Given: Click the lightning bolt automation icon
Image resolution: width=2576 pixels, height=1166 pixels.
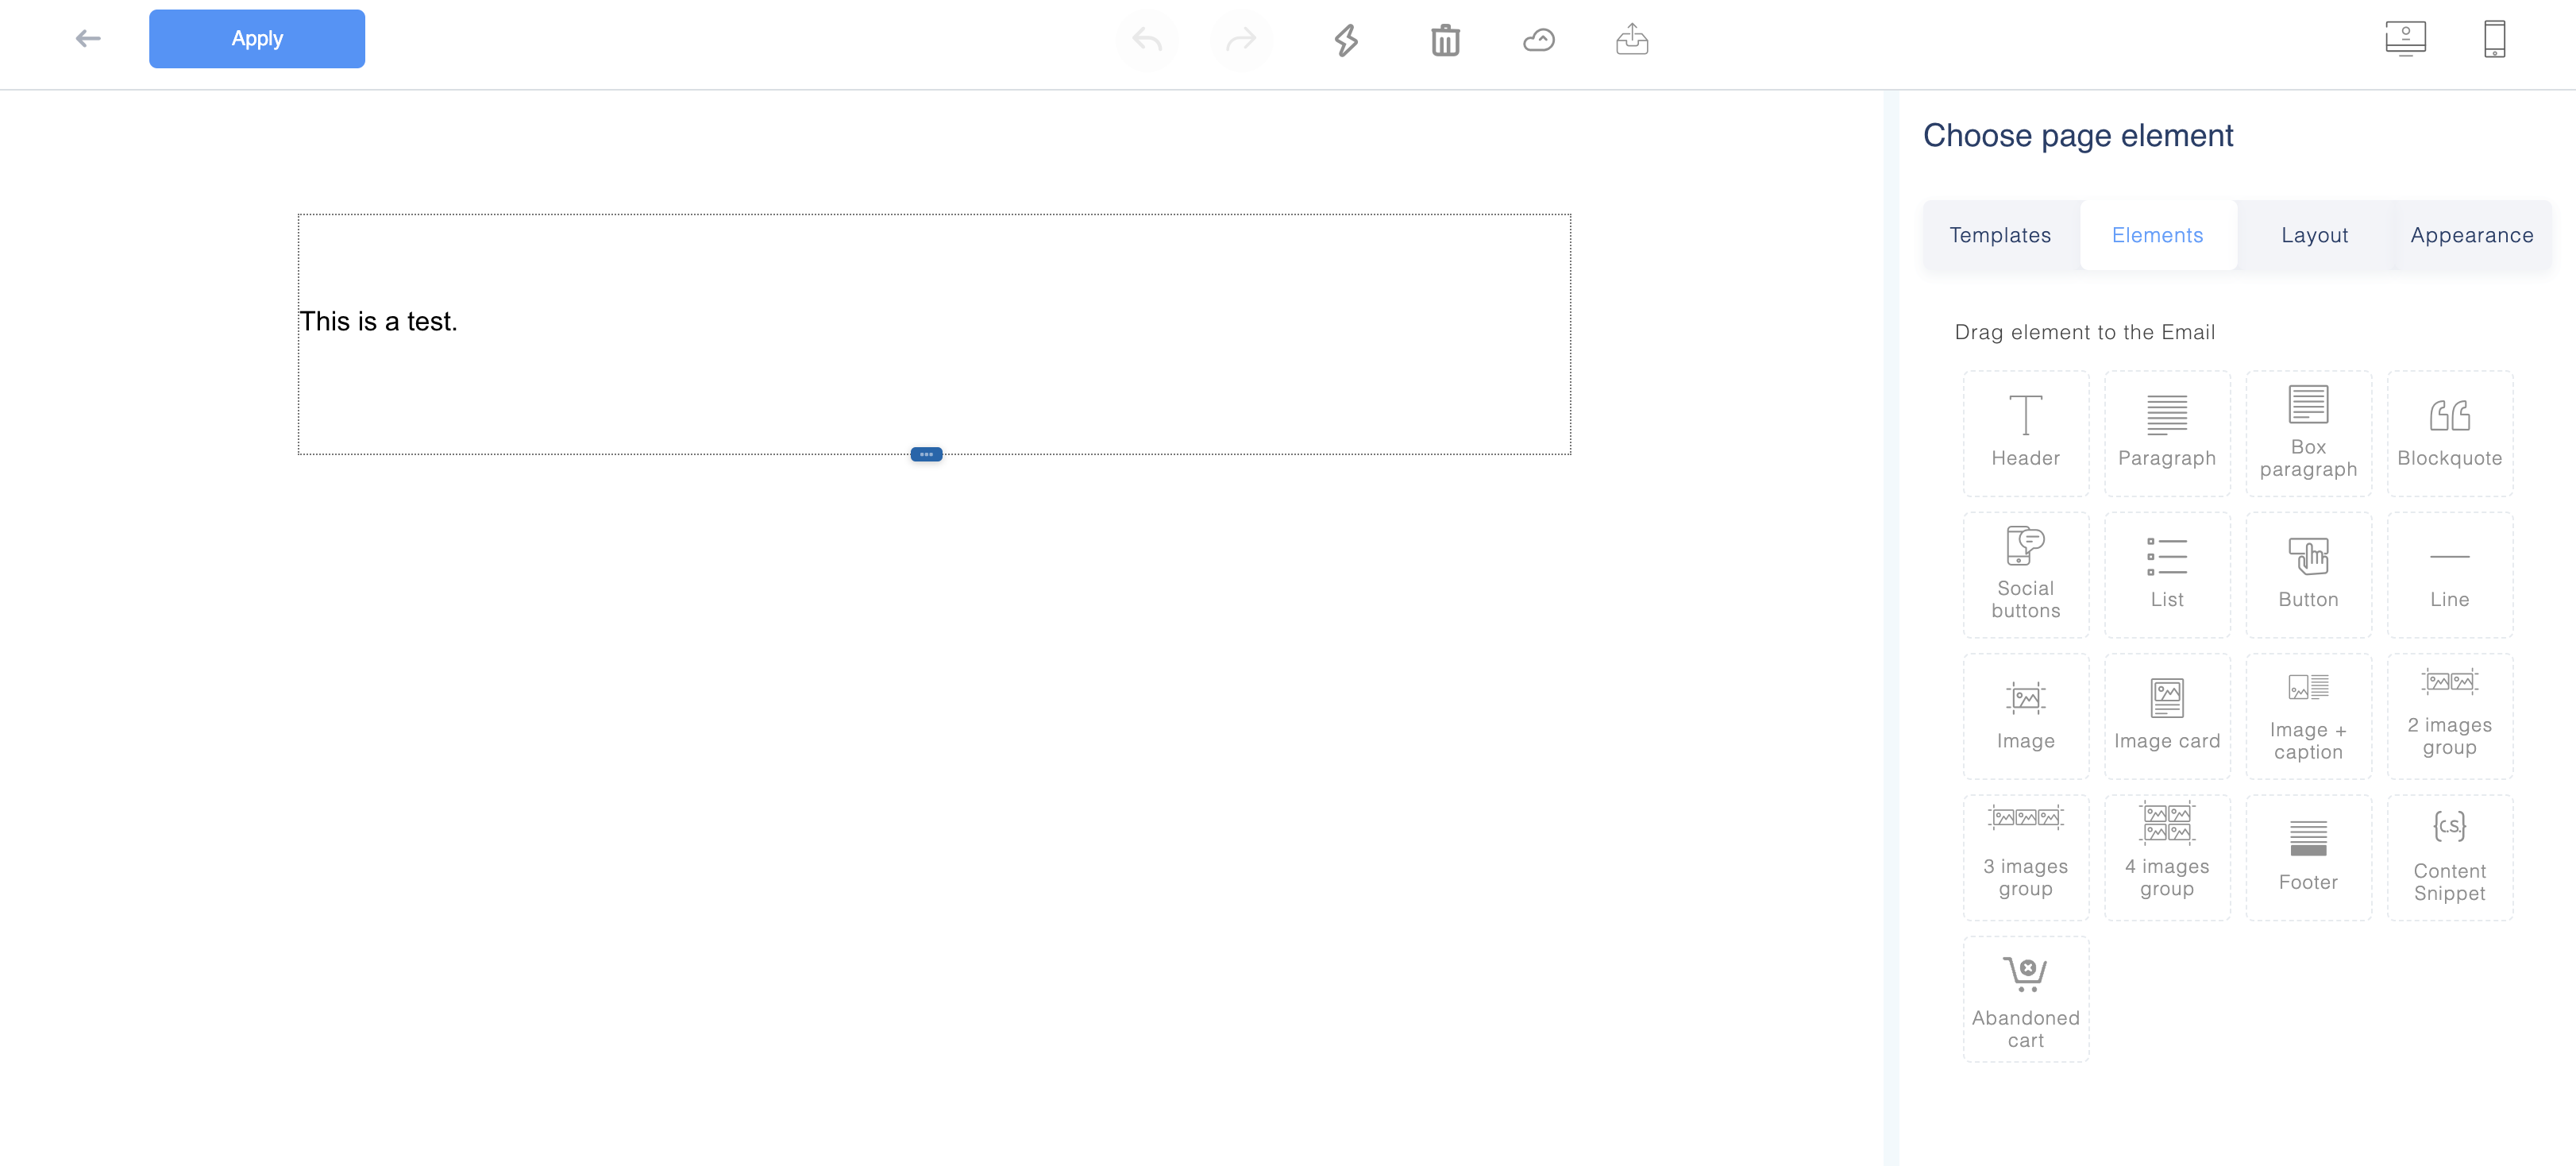Looking at the screenshot, I should (1345, 40).
